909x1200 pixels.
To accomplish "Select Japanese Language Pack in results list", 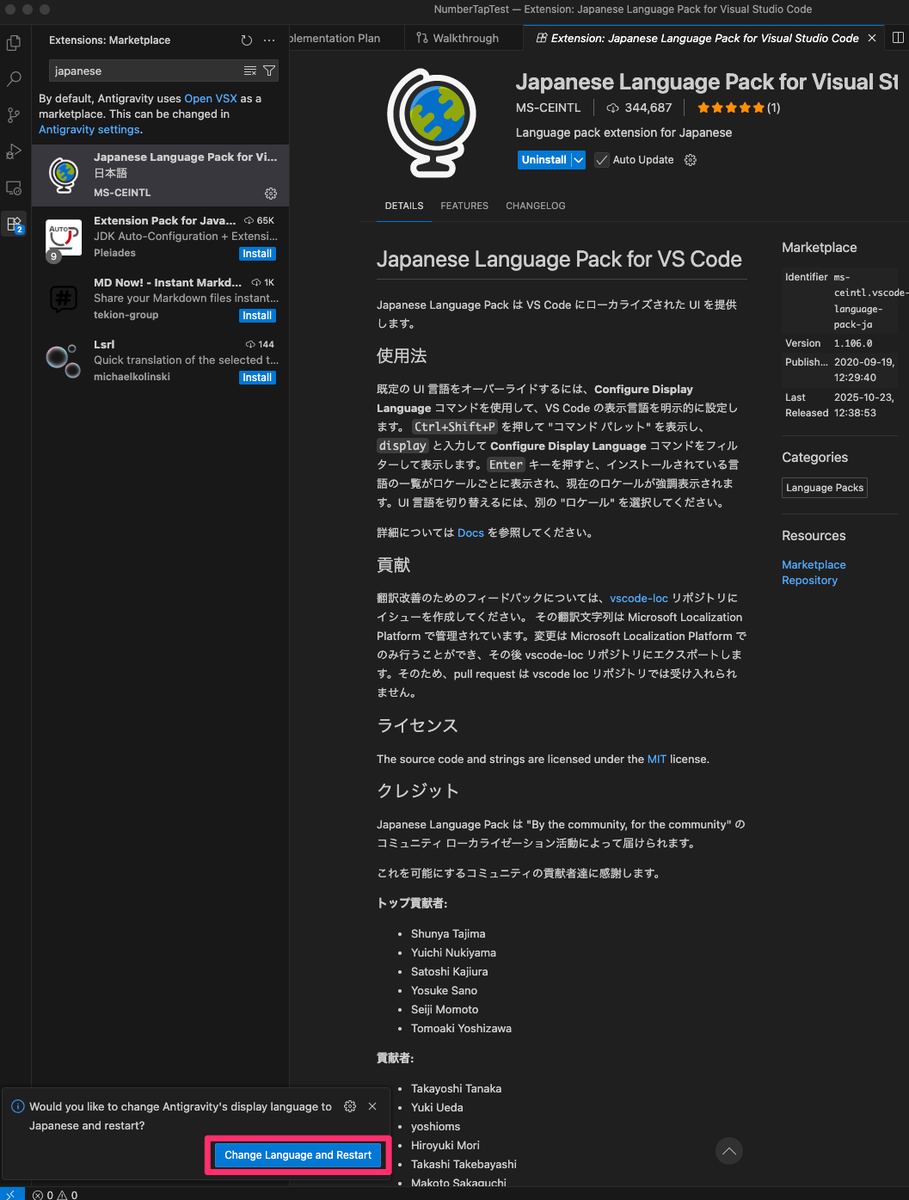I will (x=160, y=175).
